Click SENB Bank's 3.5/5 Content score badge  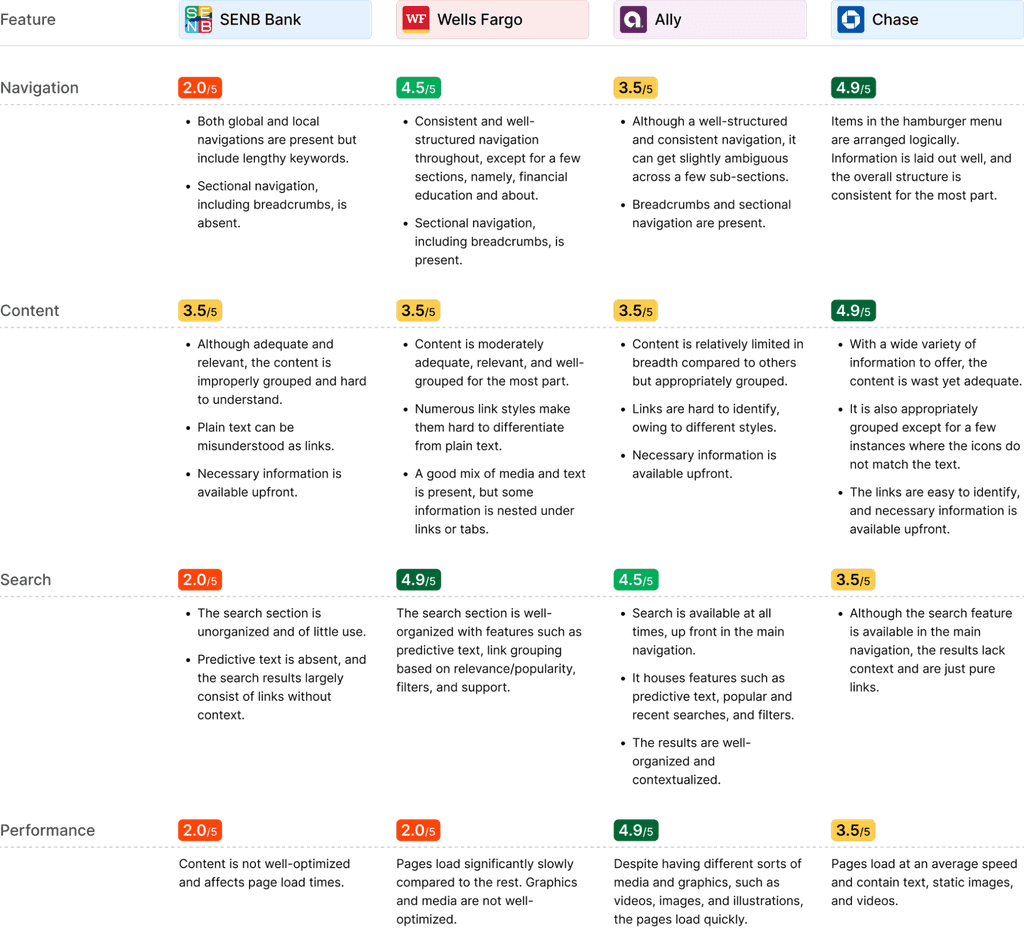click(x=200, y=310)
